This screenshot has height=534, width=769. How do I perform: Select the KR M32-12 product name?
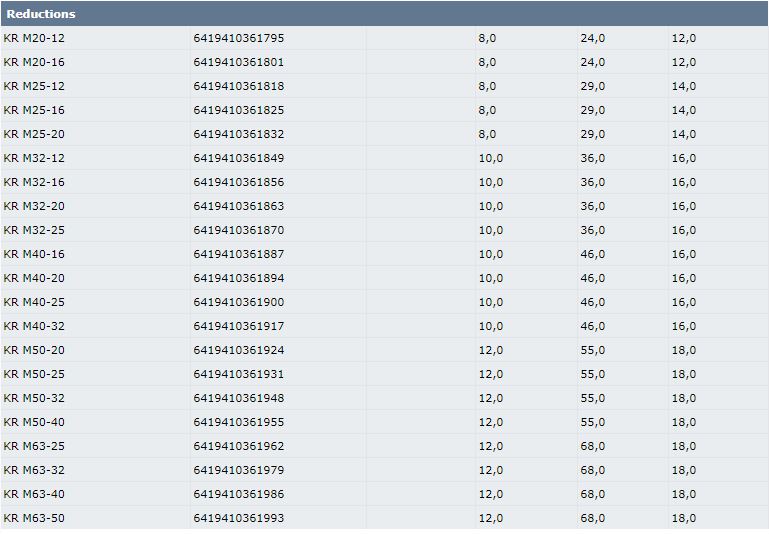[x=34, y=158]
